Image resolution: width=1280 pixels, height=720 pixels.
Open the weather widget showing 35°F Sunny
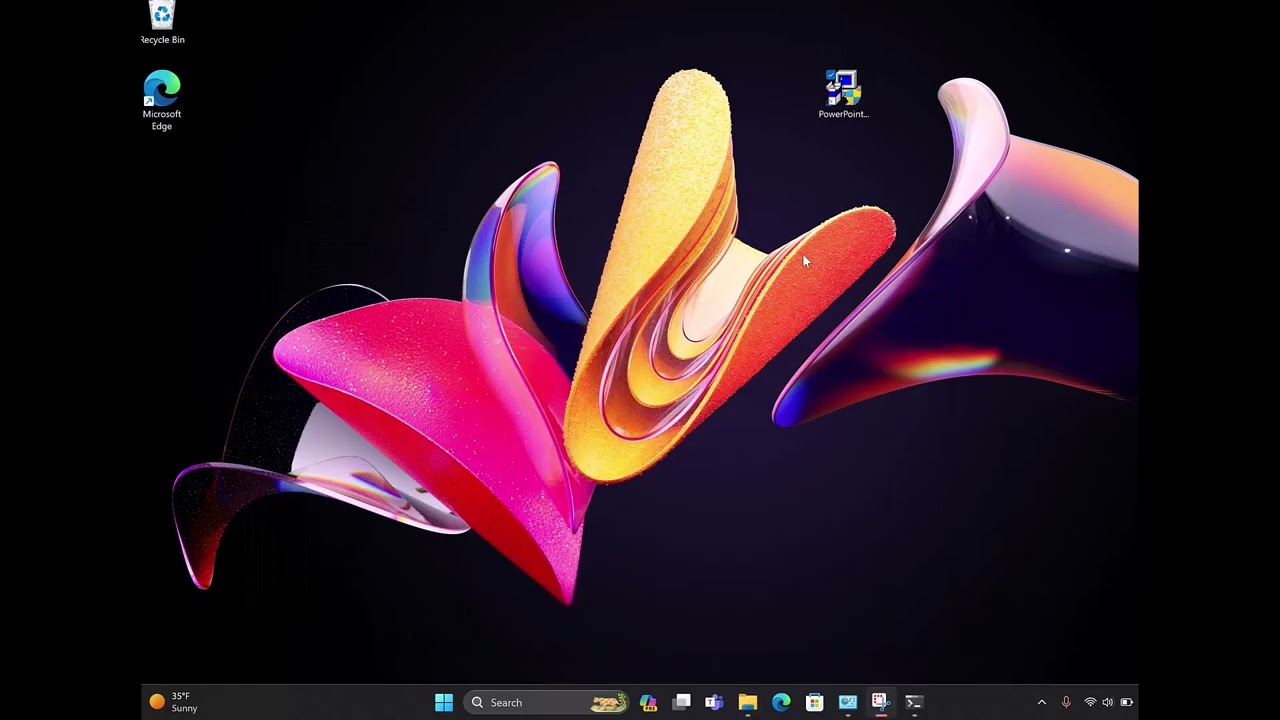click(x=174, y=702)
